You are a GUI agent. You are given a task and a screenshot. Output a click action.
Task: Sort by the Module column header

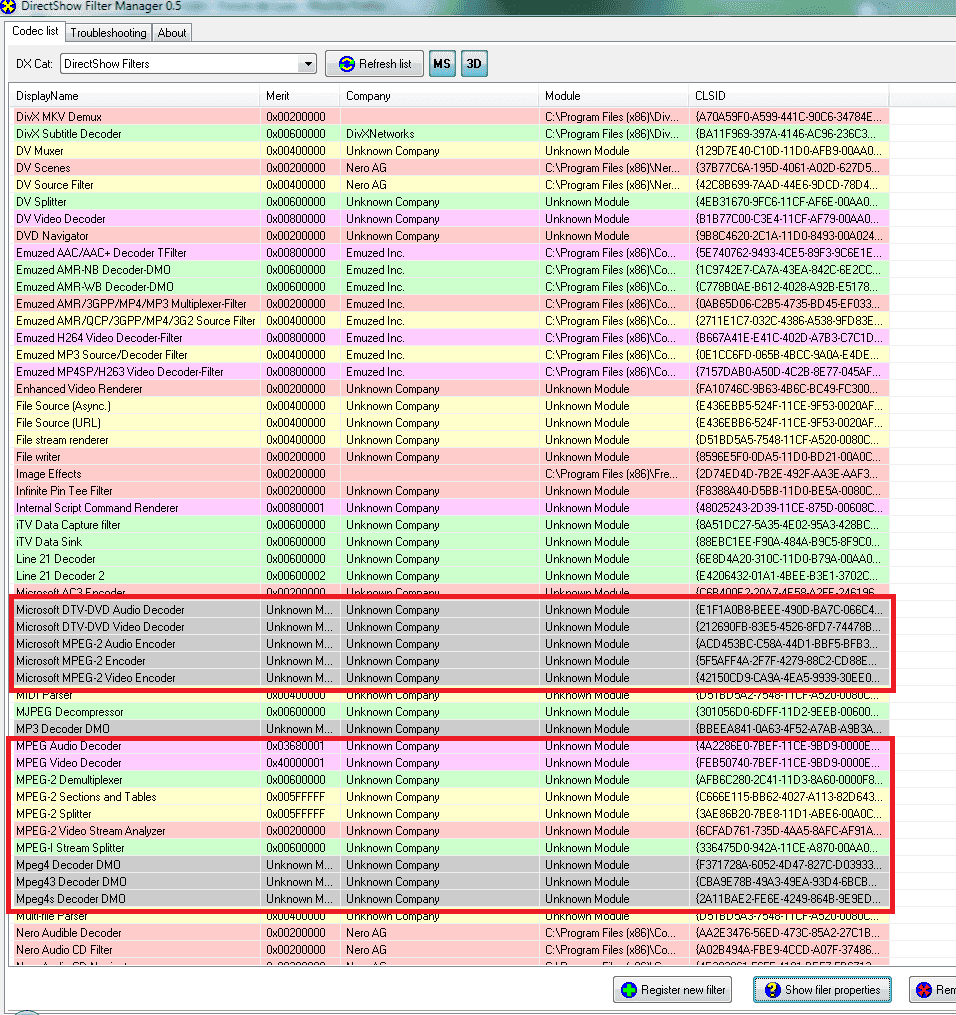[x=613, y=96]
